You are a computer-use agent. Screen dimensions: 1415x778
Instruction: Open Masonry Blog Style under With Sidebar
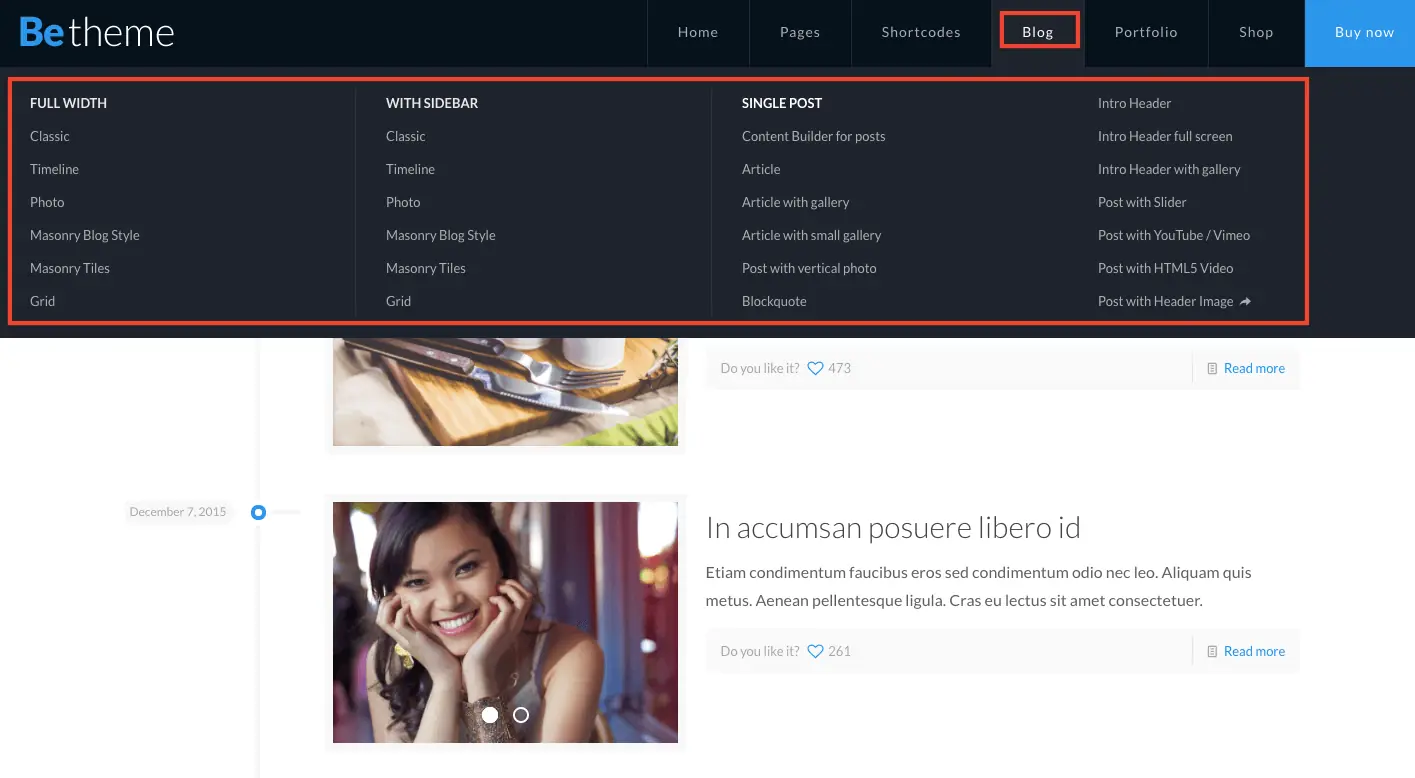[x=441, y=235]
